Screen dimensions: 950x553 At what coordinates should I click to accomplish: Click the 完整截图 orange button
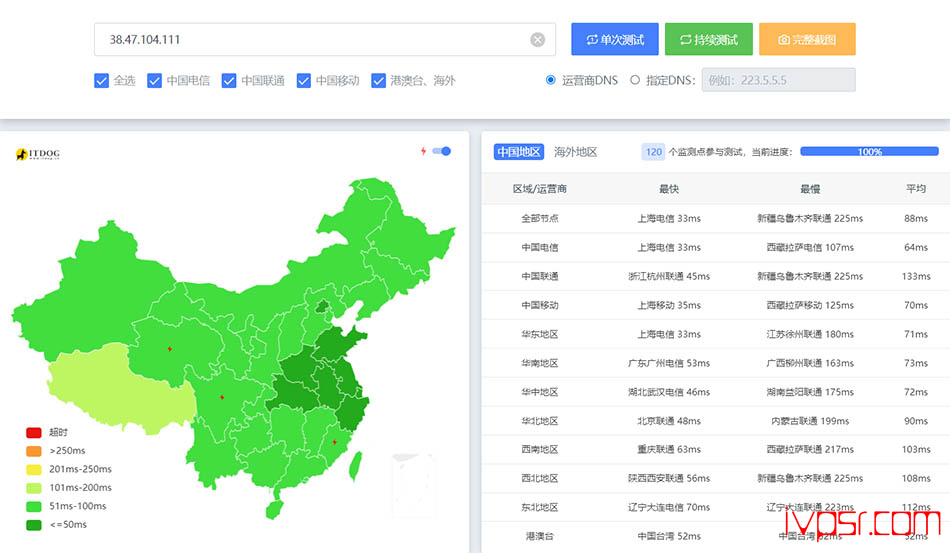(x=806, y=40)
